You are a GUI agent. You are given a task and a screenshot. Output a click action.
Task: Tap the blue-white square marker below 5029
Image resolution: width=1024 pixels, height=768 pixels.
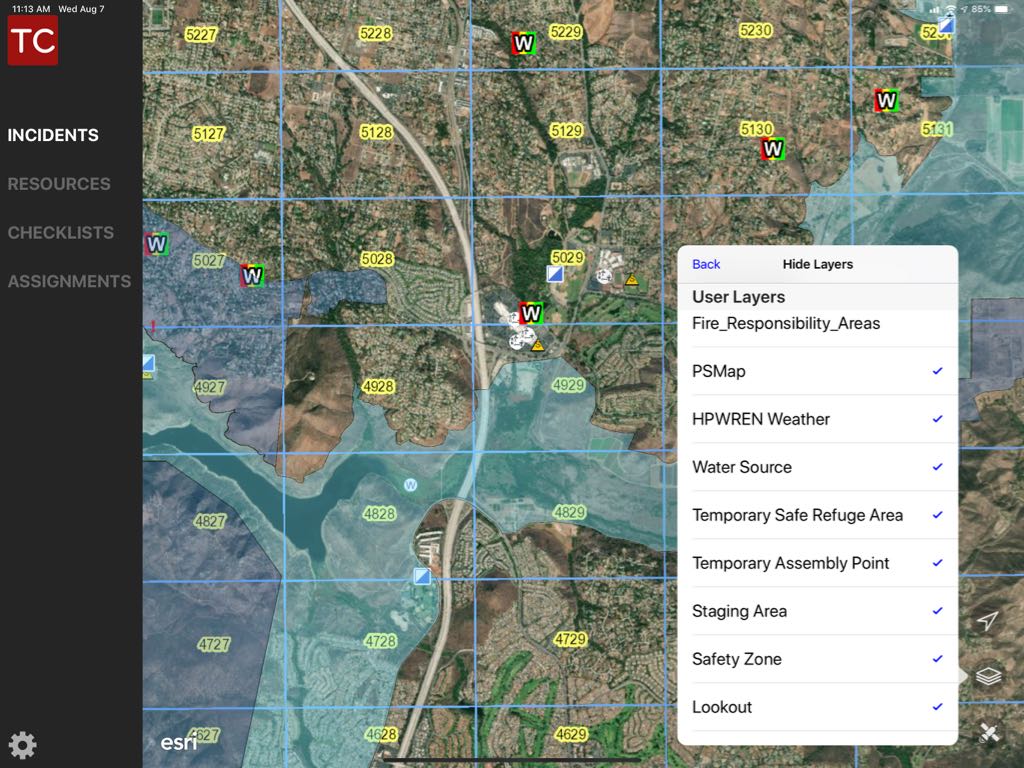[555, 273]
